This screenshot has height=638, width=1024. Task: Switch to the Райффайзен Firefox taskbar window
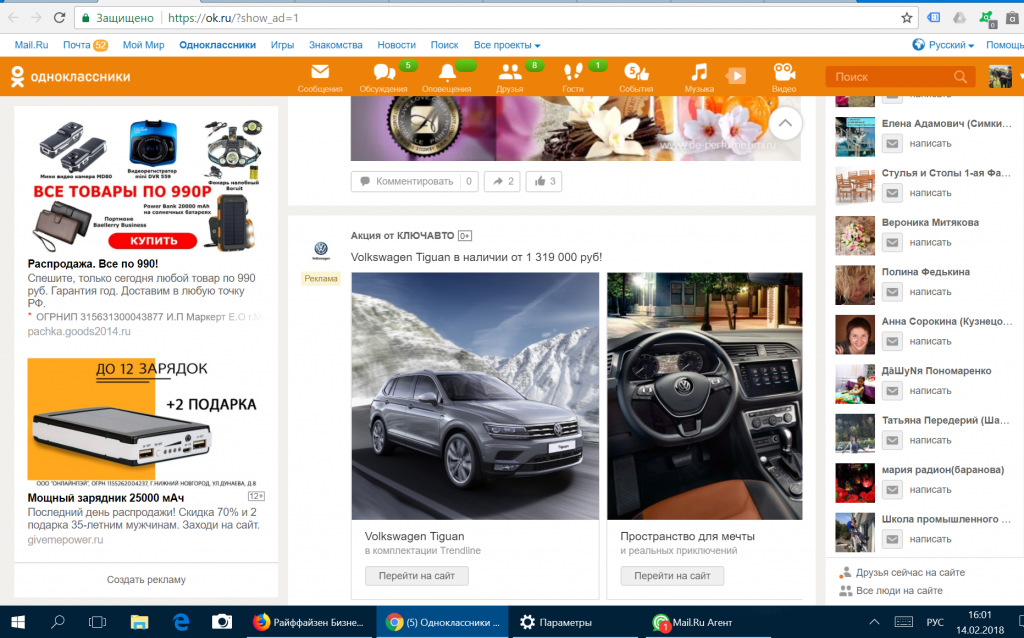[310, 622]
